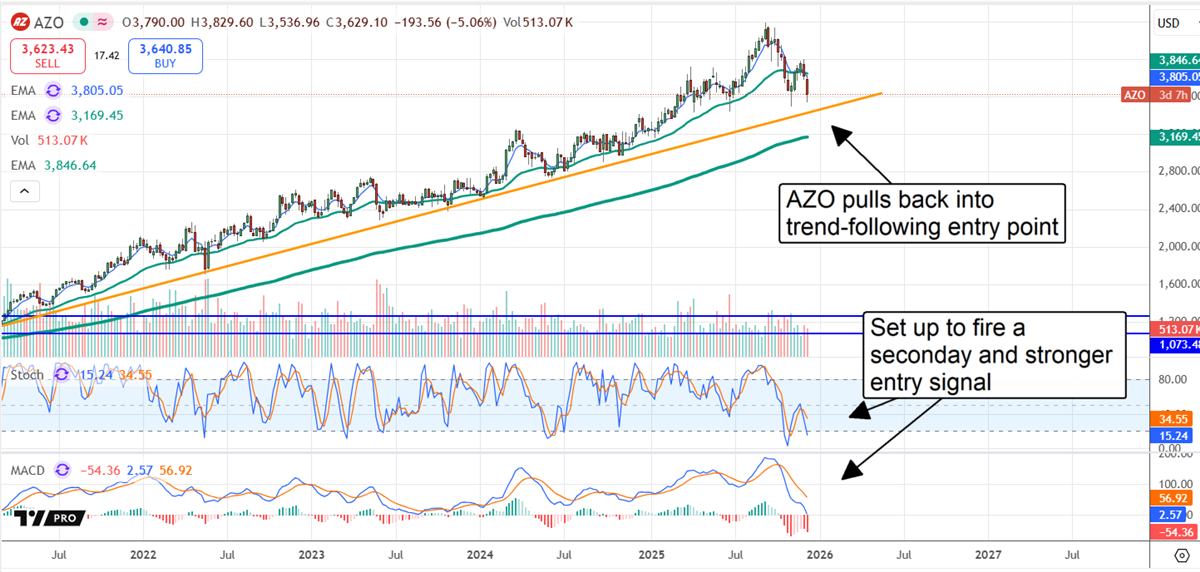
Task: Click the MACD indicator label
Action: point(30,469)
